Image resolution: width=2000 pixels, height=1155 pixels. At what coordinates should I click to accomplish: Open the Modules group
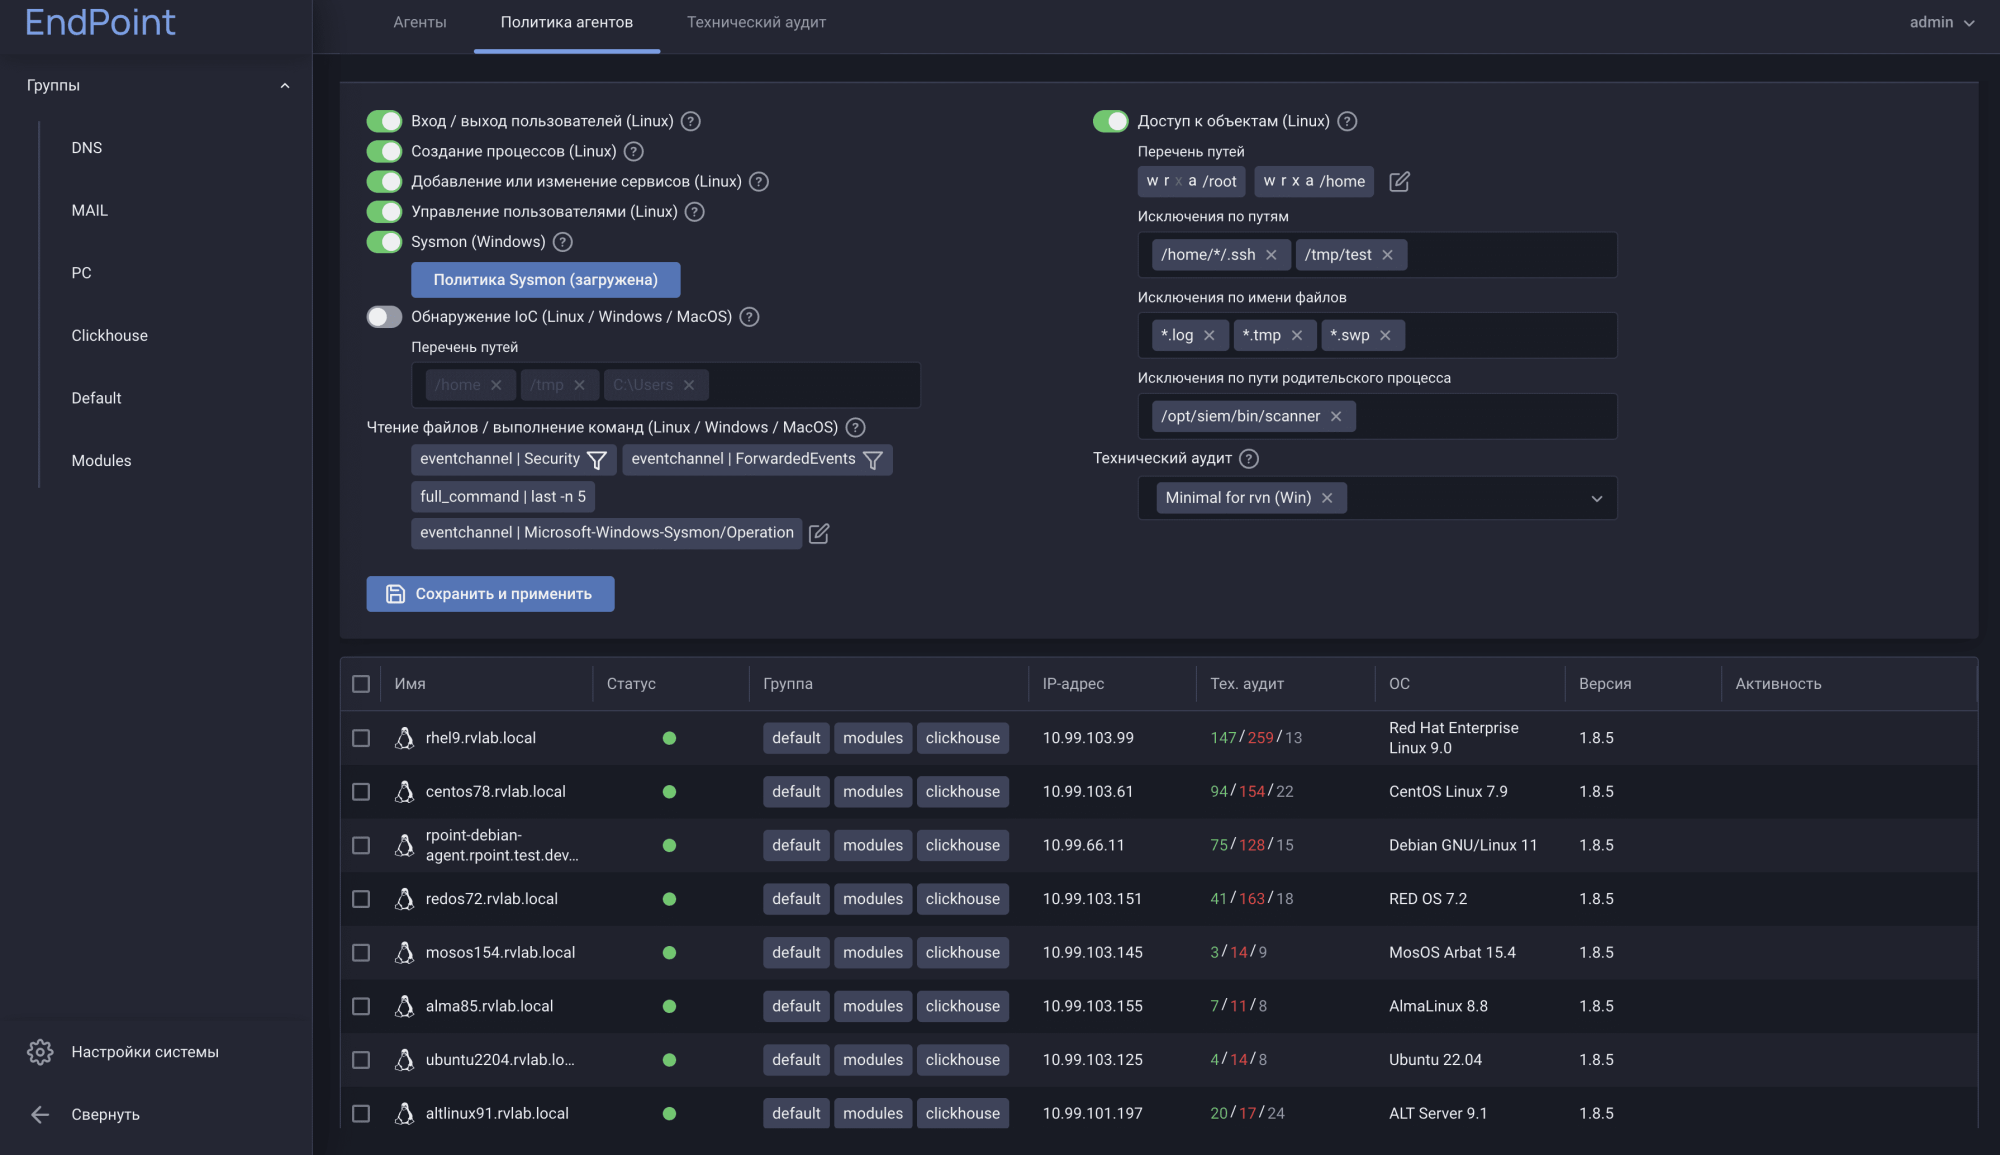tap(102, 461)
